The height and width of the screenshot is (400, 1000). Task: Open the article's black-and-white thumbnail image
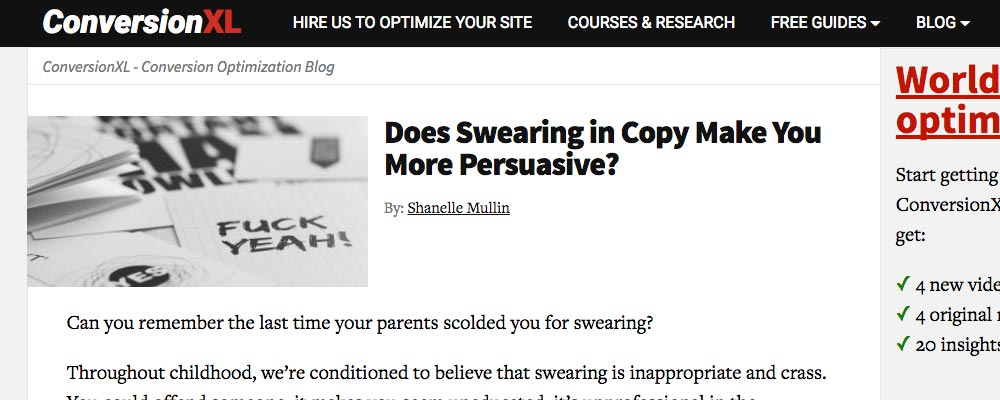point(197,201)
